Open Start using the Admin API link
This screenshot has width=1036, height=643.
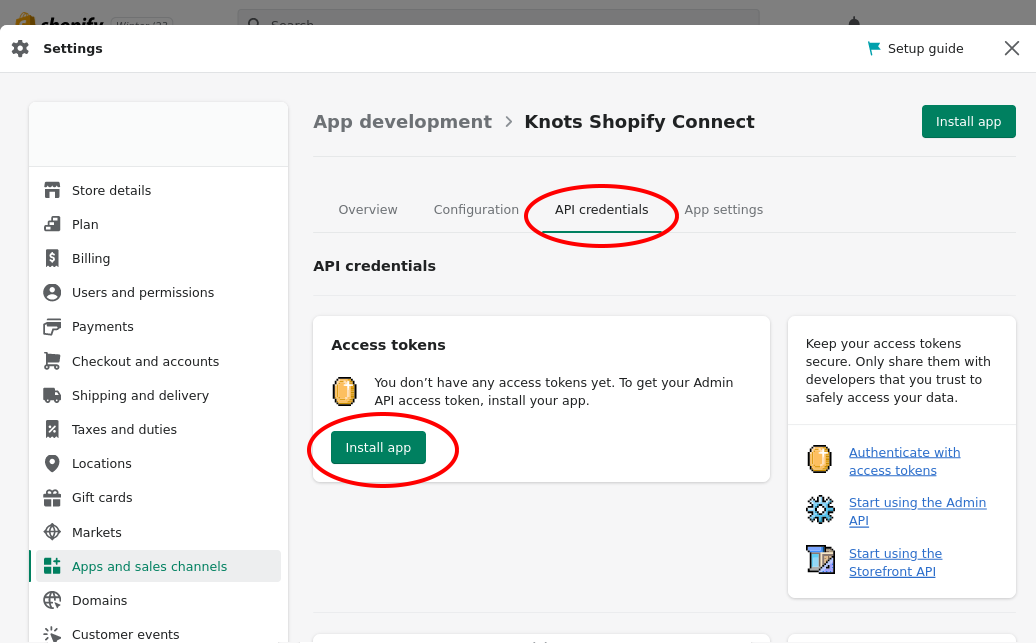coord(917,511)
